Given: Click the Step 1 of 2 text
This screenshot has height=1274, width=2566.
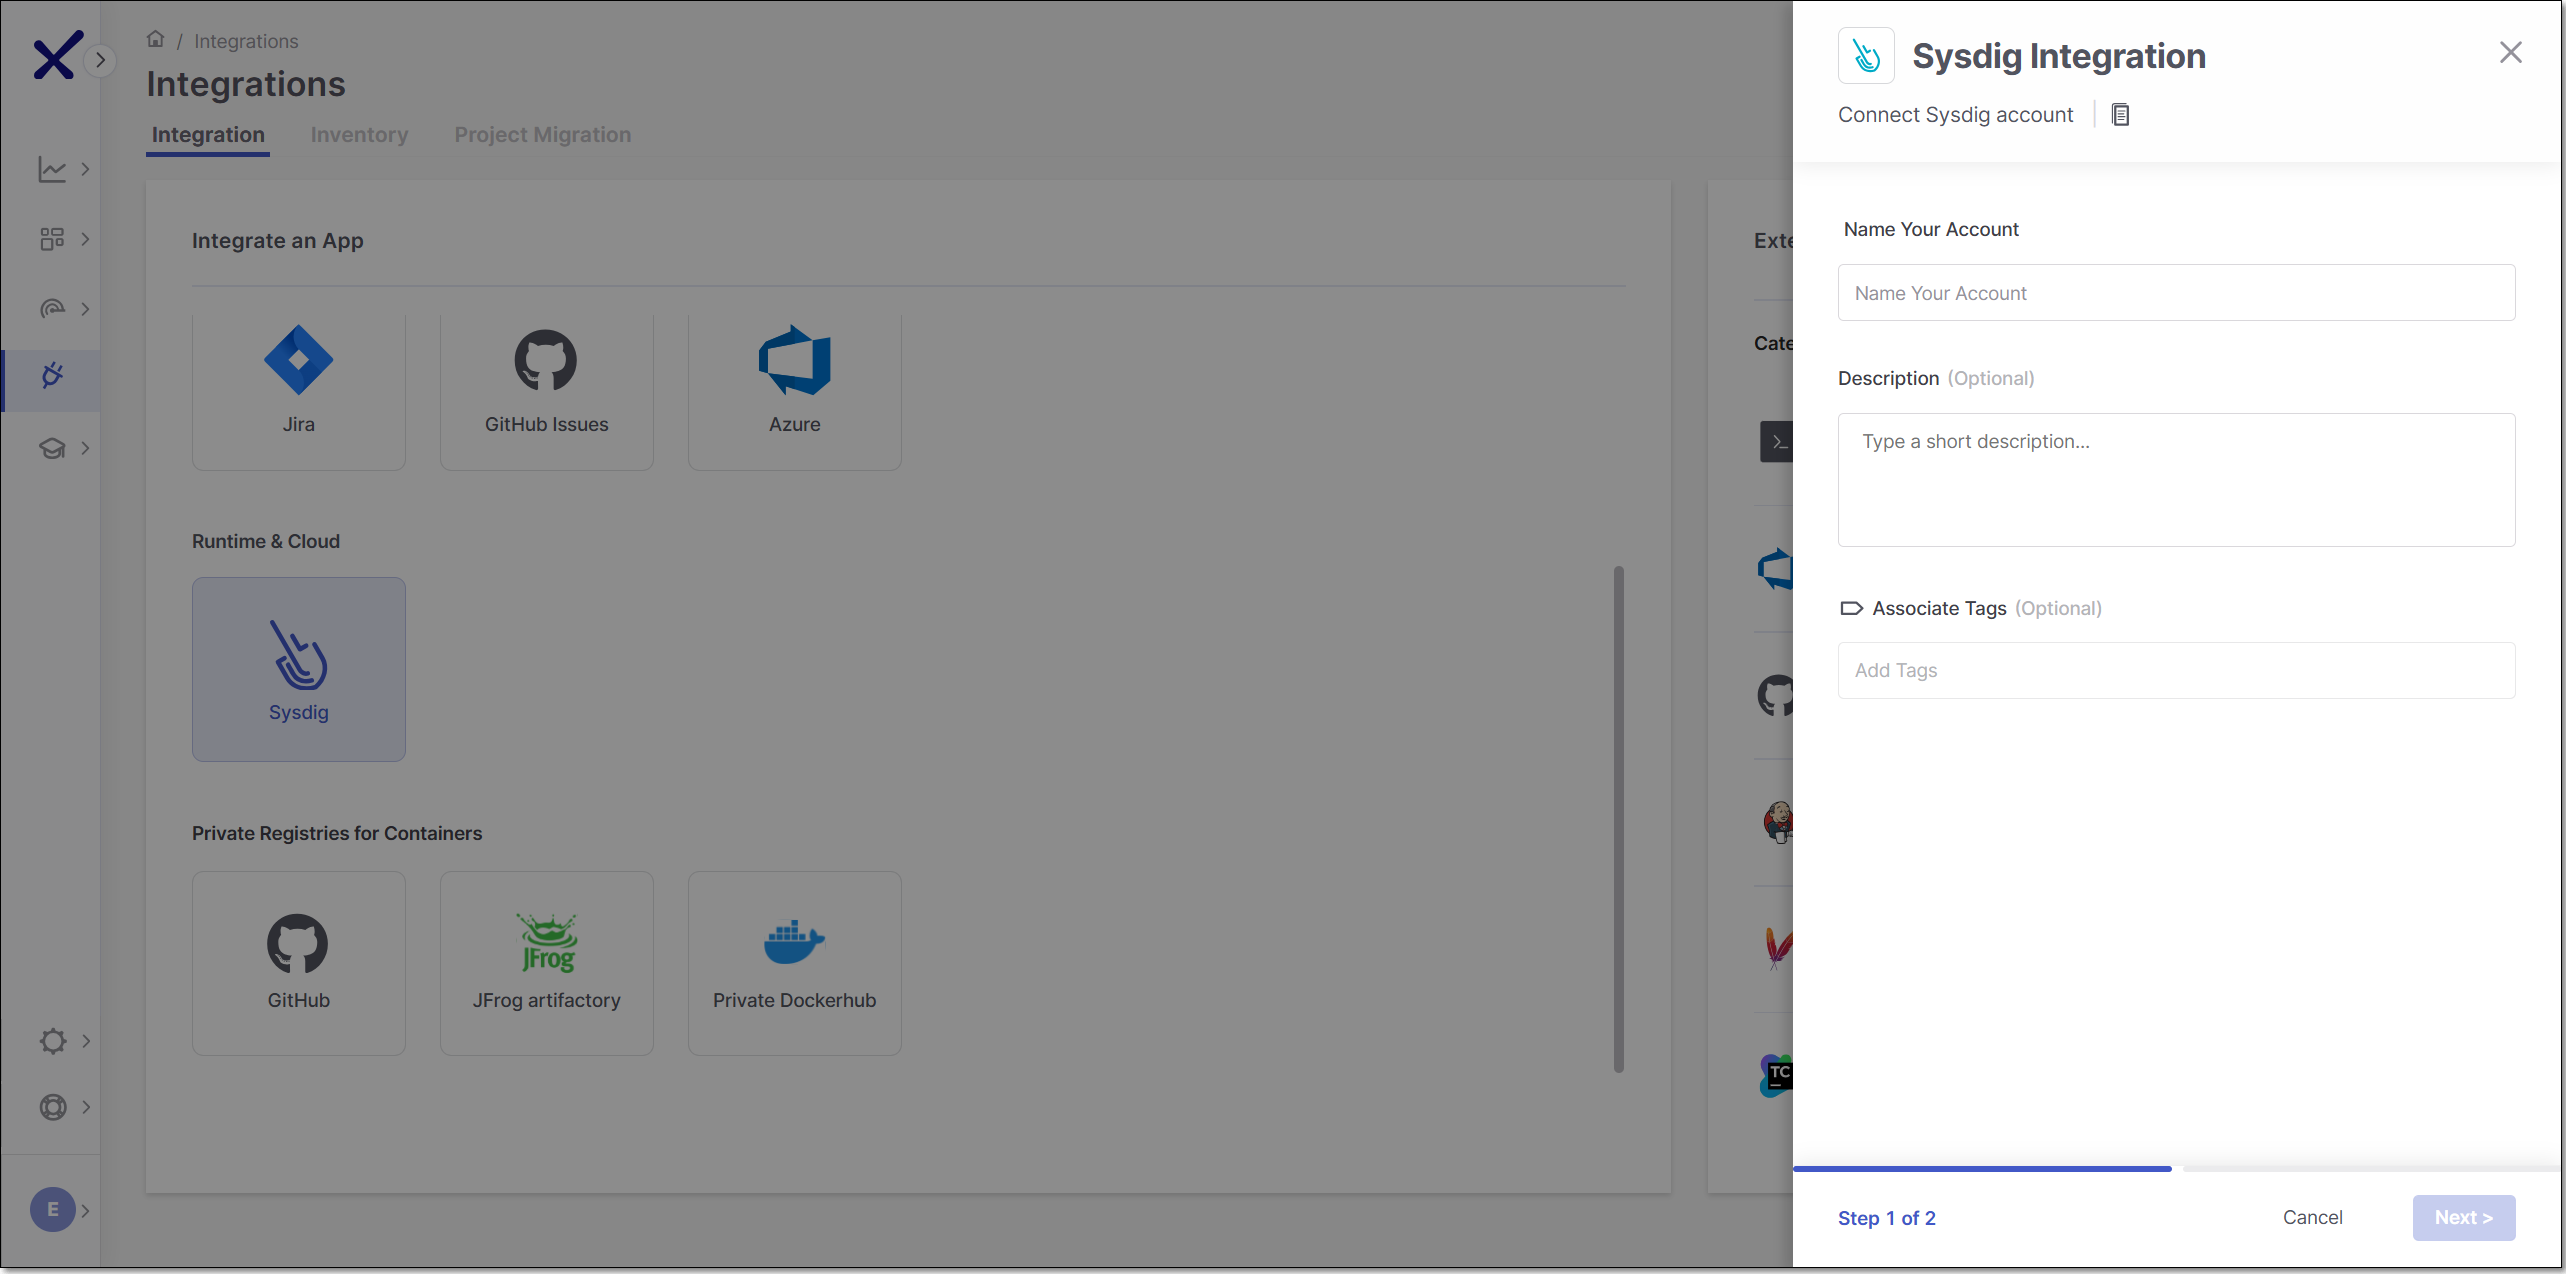Looking at the screenshot, I should [1886, 1218].
